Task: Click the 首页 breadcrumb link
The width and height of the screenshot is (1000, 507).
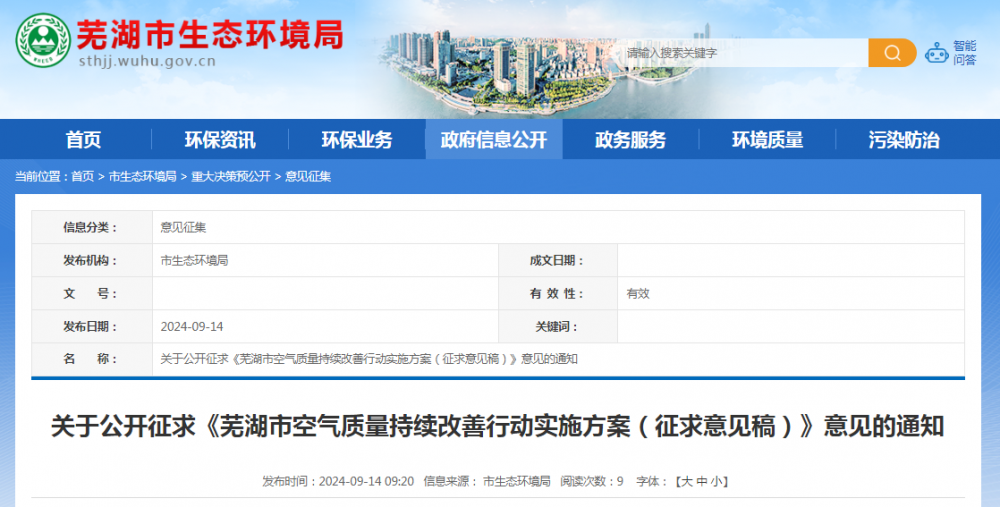Action: (82, 177)
